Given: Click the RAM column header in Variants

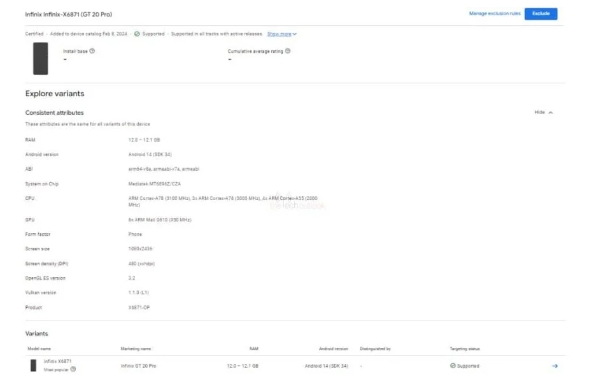Looking at the screenshot, I should [254, 349].
